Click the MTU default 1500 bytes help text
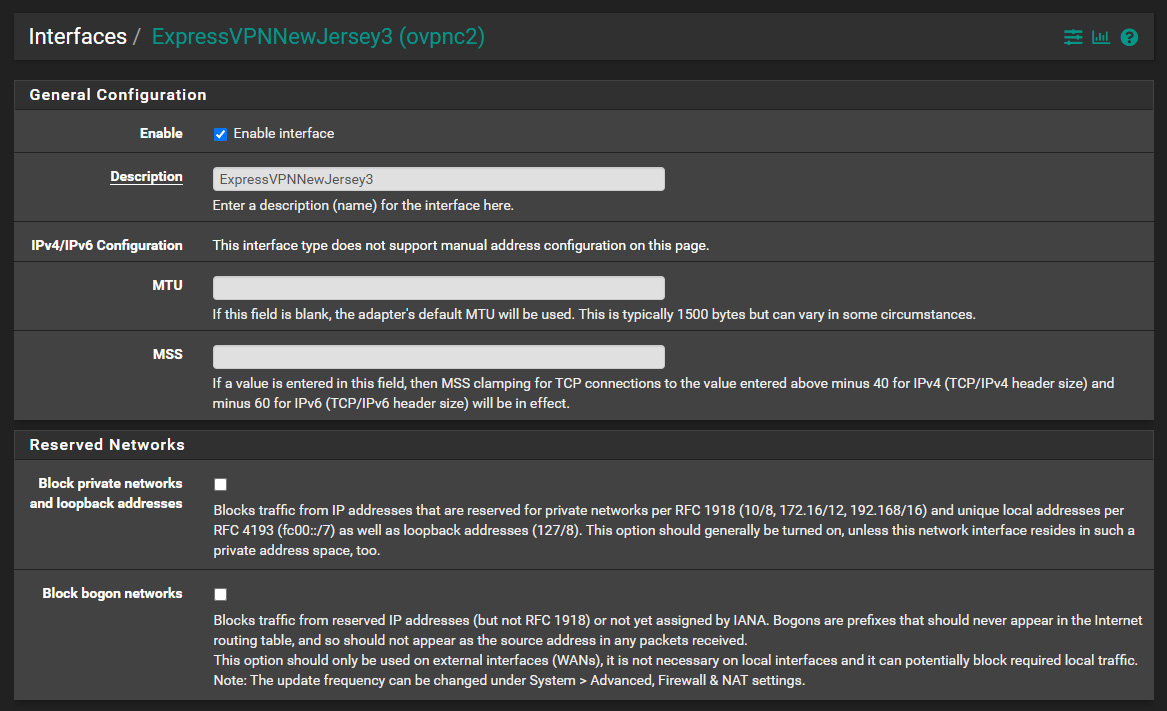The image size is (1167, 711). (x=594, y=314)
